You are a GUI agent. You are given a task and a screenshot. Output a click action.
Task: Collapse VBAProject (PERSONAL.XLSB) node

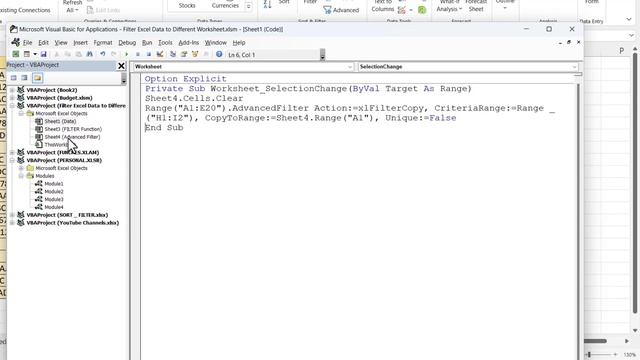12,160
